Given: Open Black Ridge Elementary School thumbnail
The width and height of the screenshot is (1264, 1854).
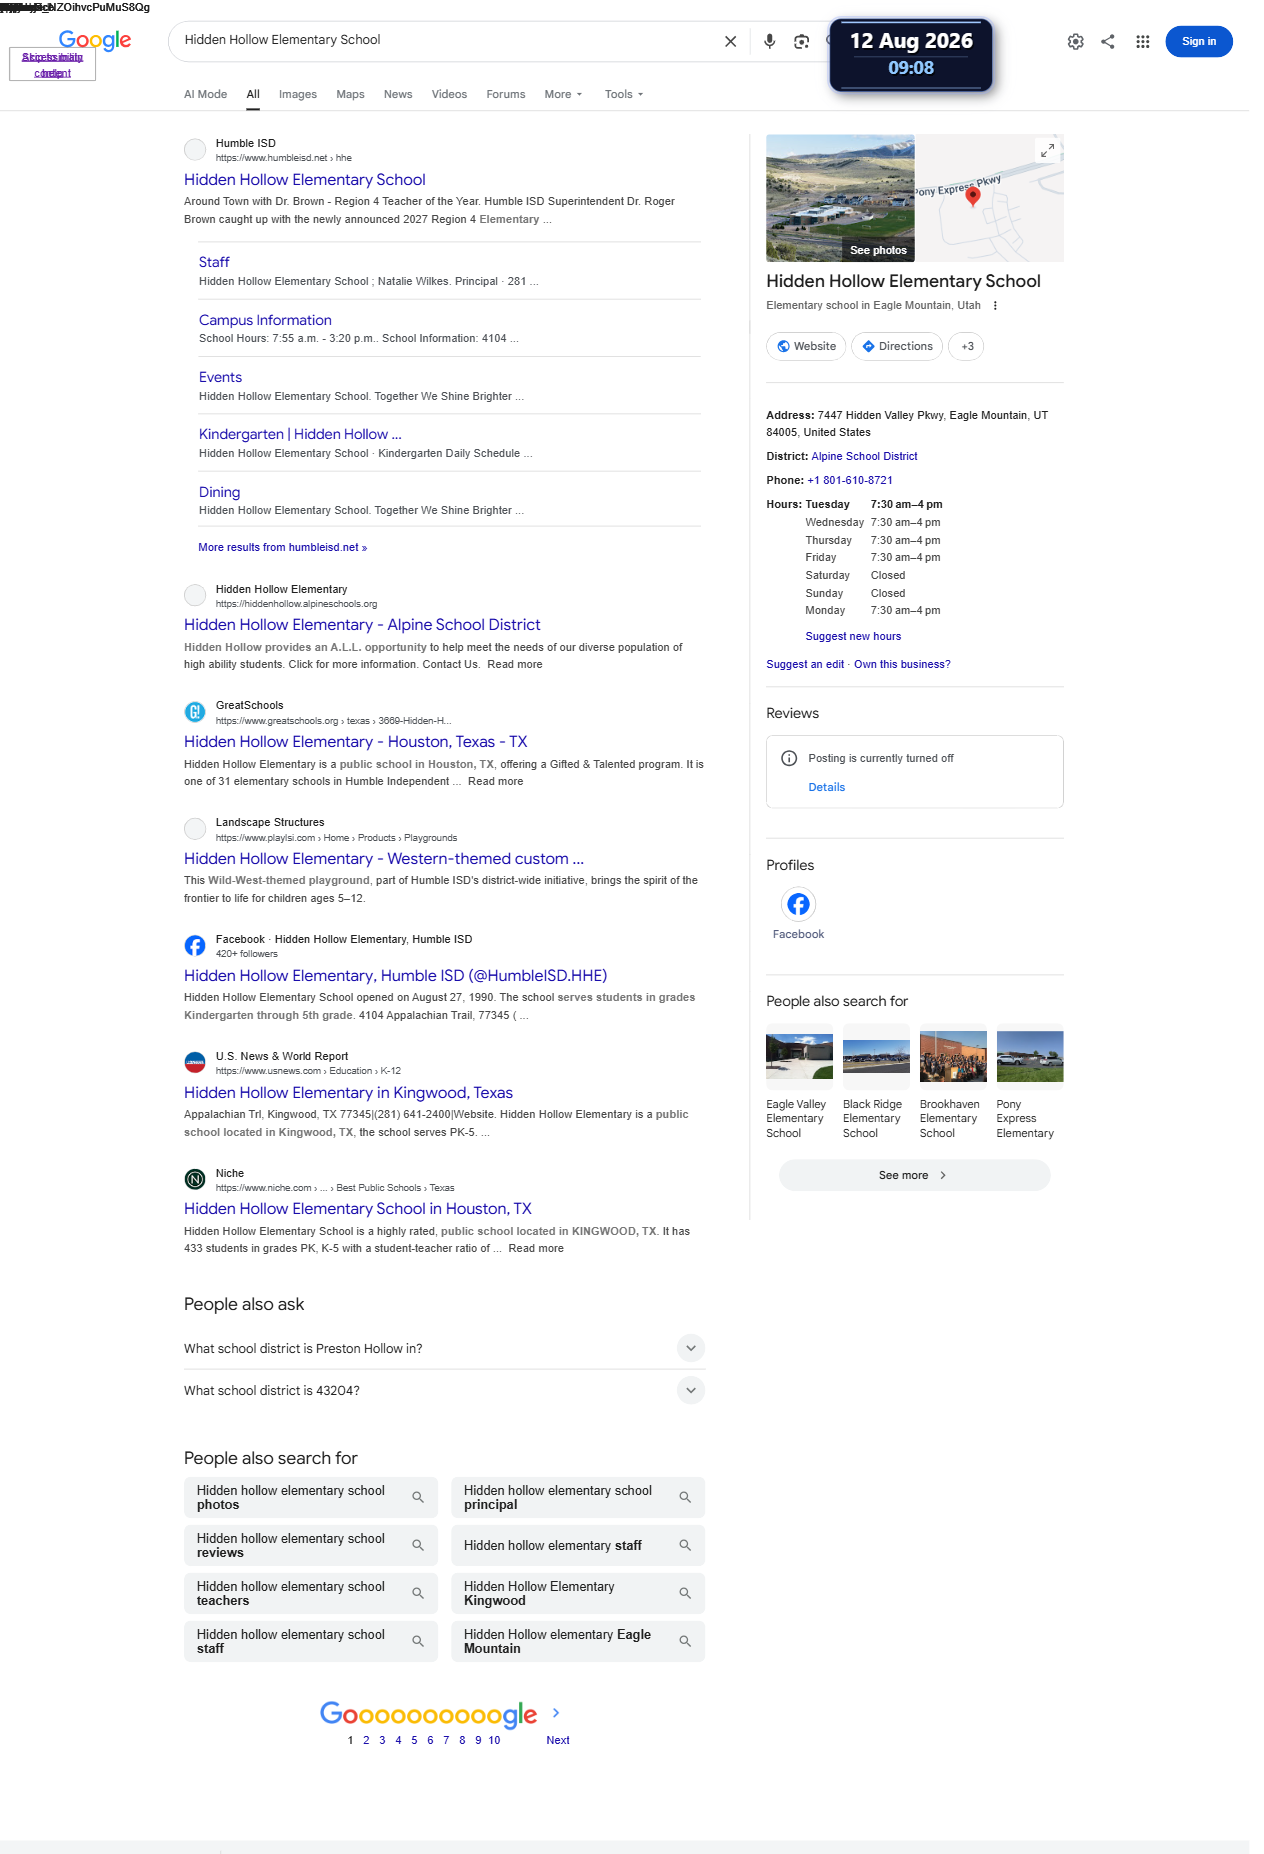Looking at the screenshot, I should click(x=876, y=1056).
